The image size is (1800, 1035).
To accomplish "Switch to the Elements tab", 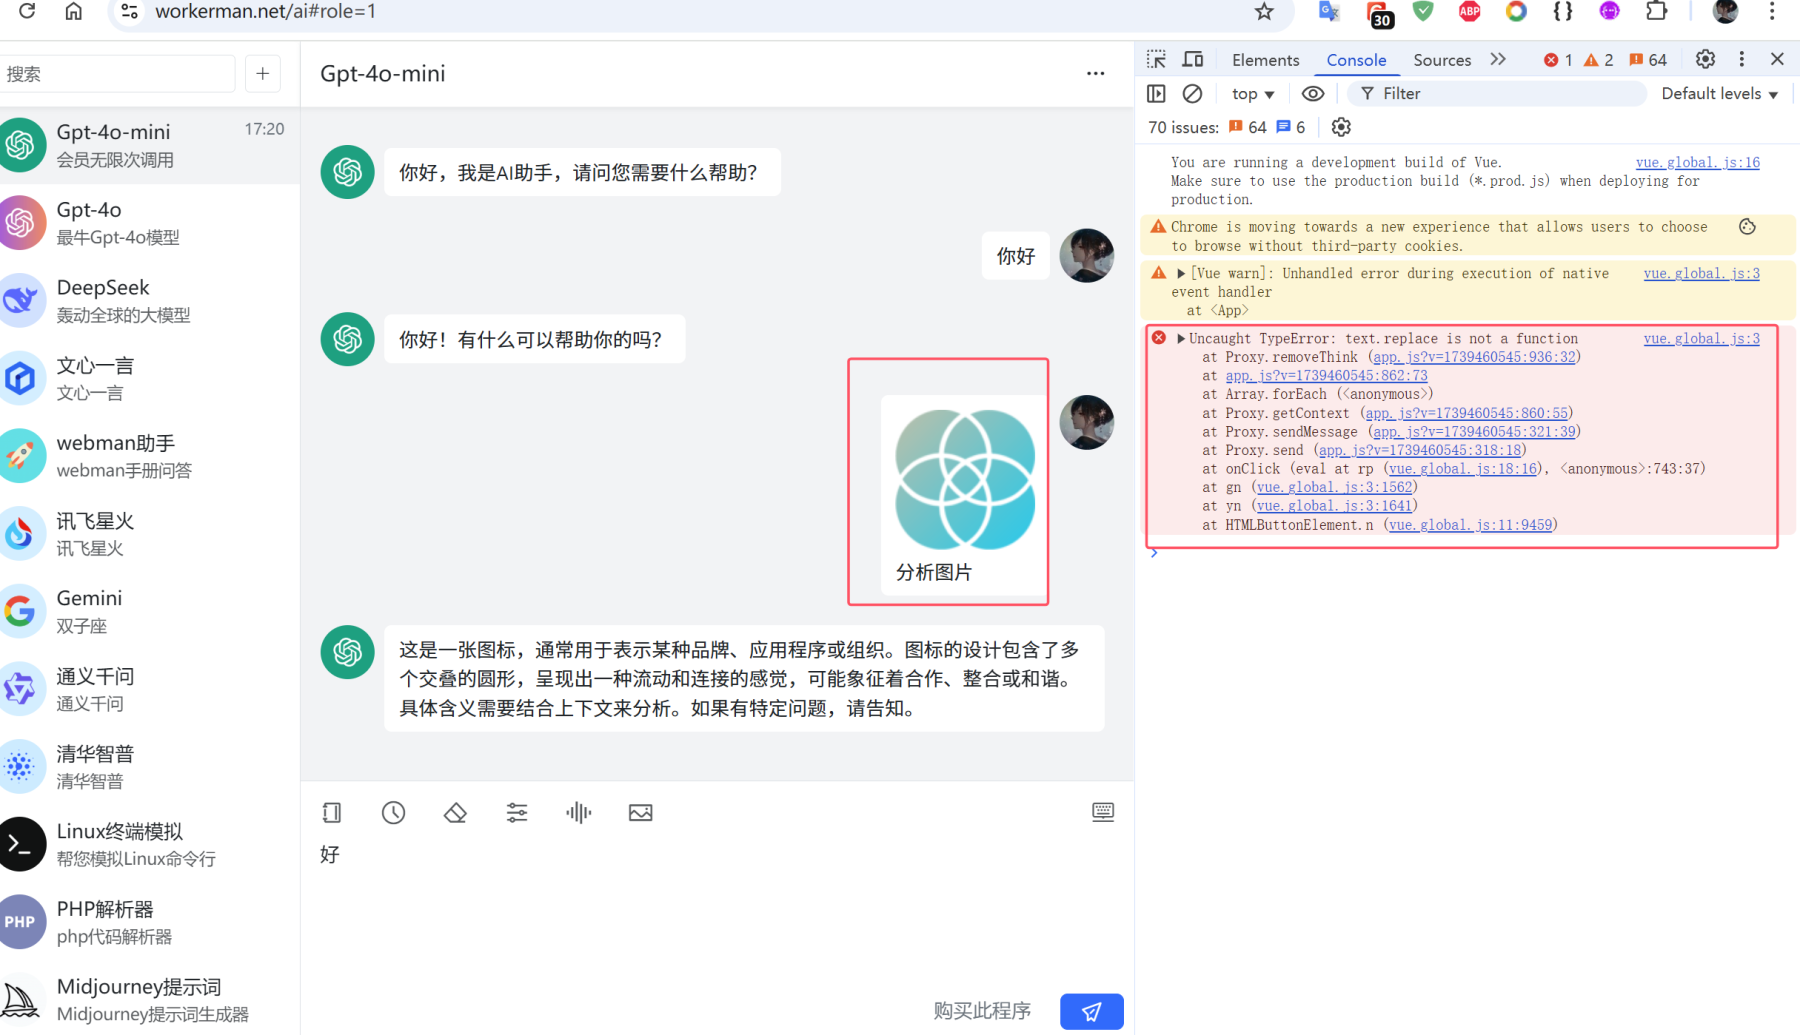I will (1265, 60).
